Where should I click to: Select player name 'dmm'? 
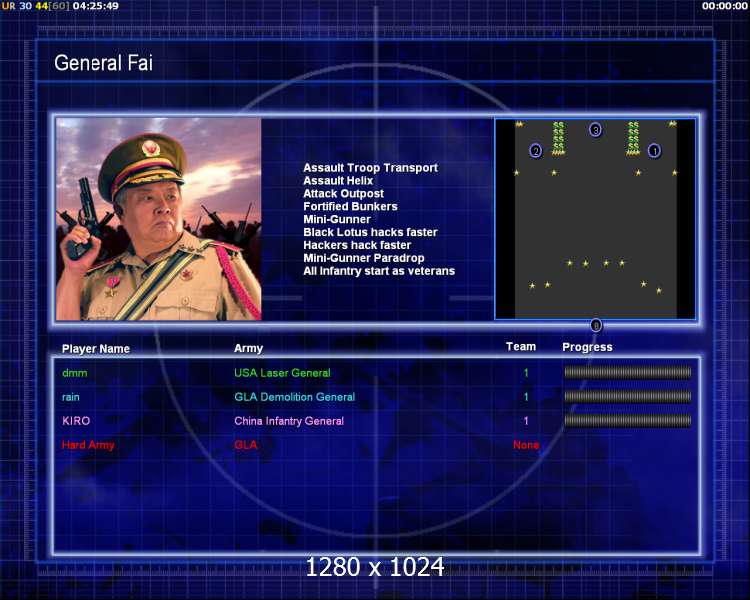point(75,373)
